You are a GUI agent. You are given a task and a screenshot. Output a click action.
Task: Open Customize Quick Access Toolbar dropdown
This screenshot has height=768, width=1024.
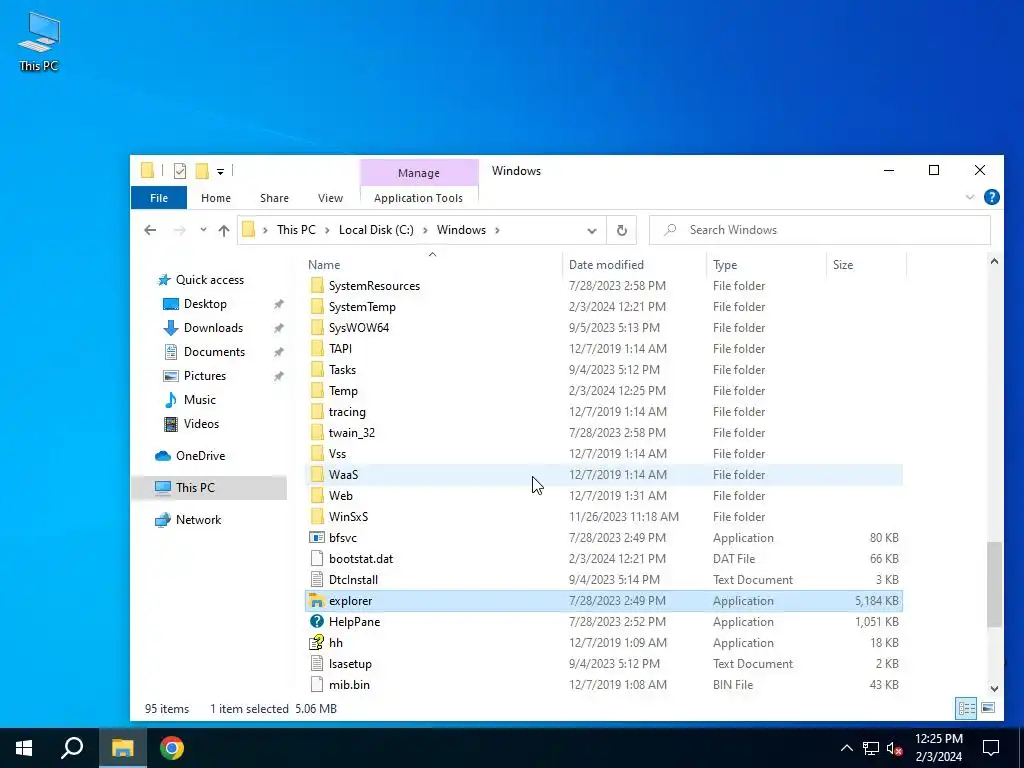click(221, 172)
